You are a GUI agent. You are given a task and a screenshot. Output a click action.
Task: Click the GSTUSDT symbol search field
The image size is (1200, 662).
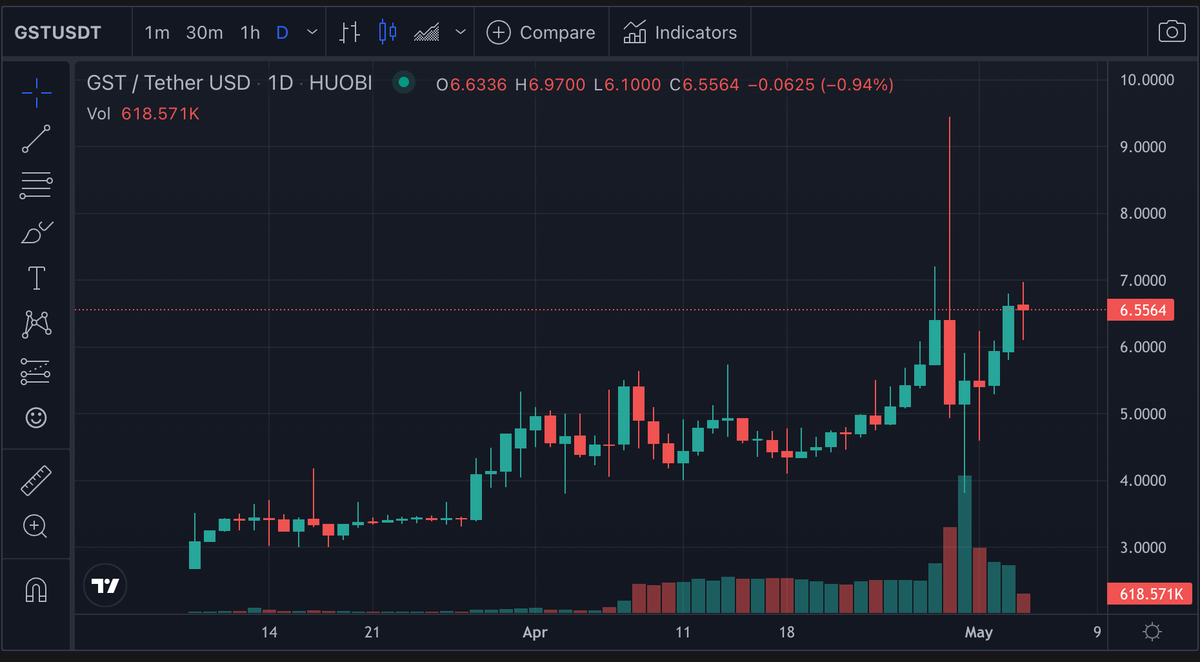point(58,32)
